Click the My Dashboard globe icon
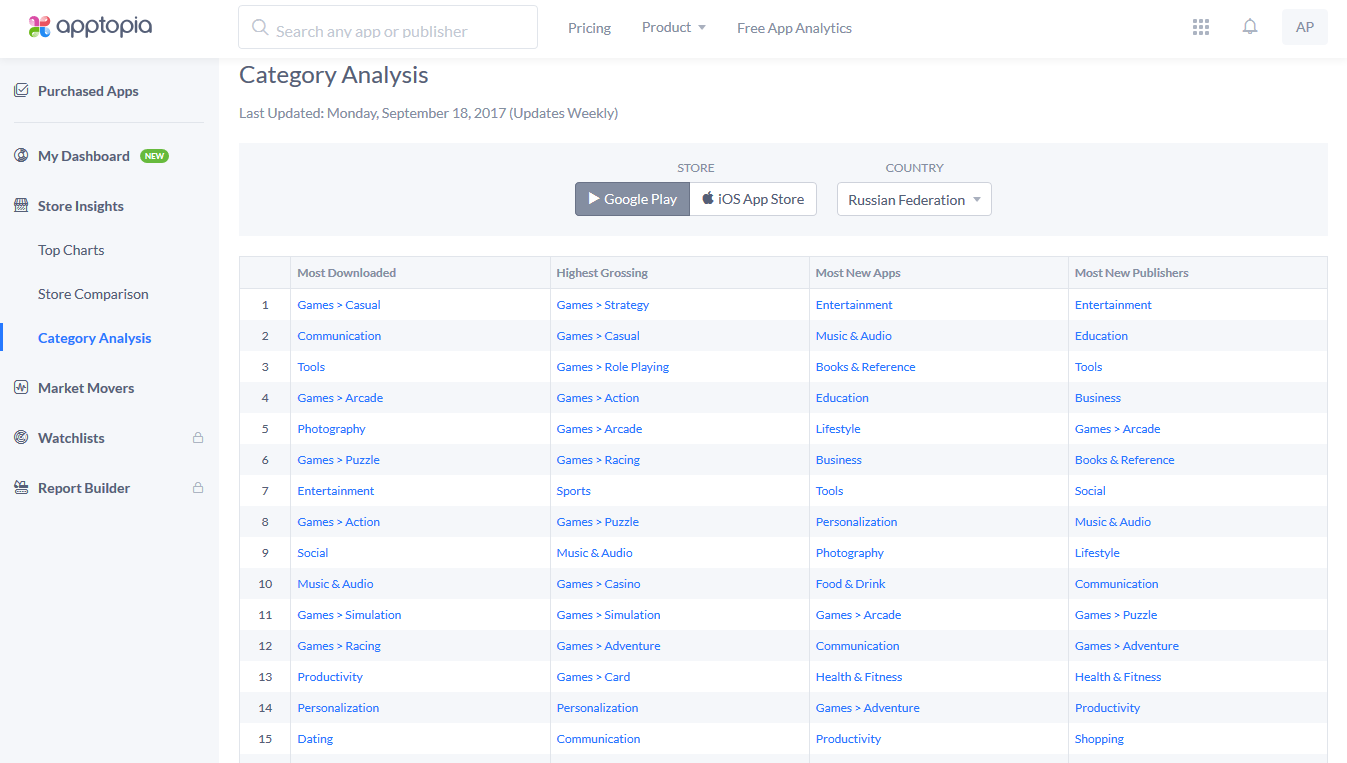Viewport: 1347px width, 763px height. [21, 156]
